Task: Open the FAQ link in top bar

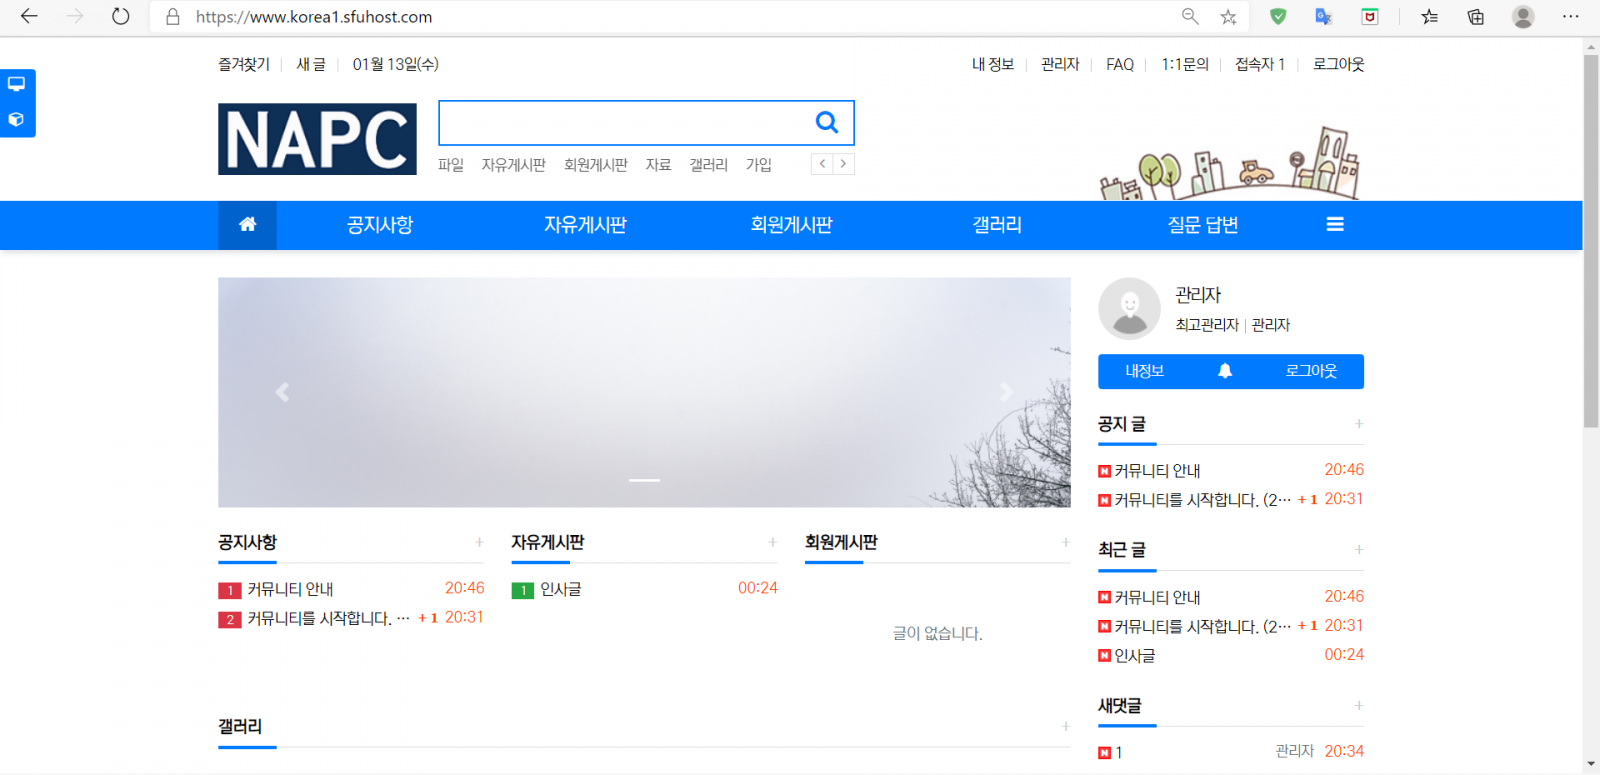Action: tap(1119, 64)
